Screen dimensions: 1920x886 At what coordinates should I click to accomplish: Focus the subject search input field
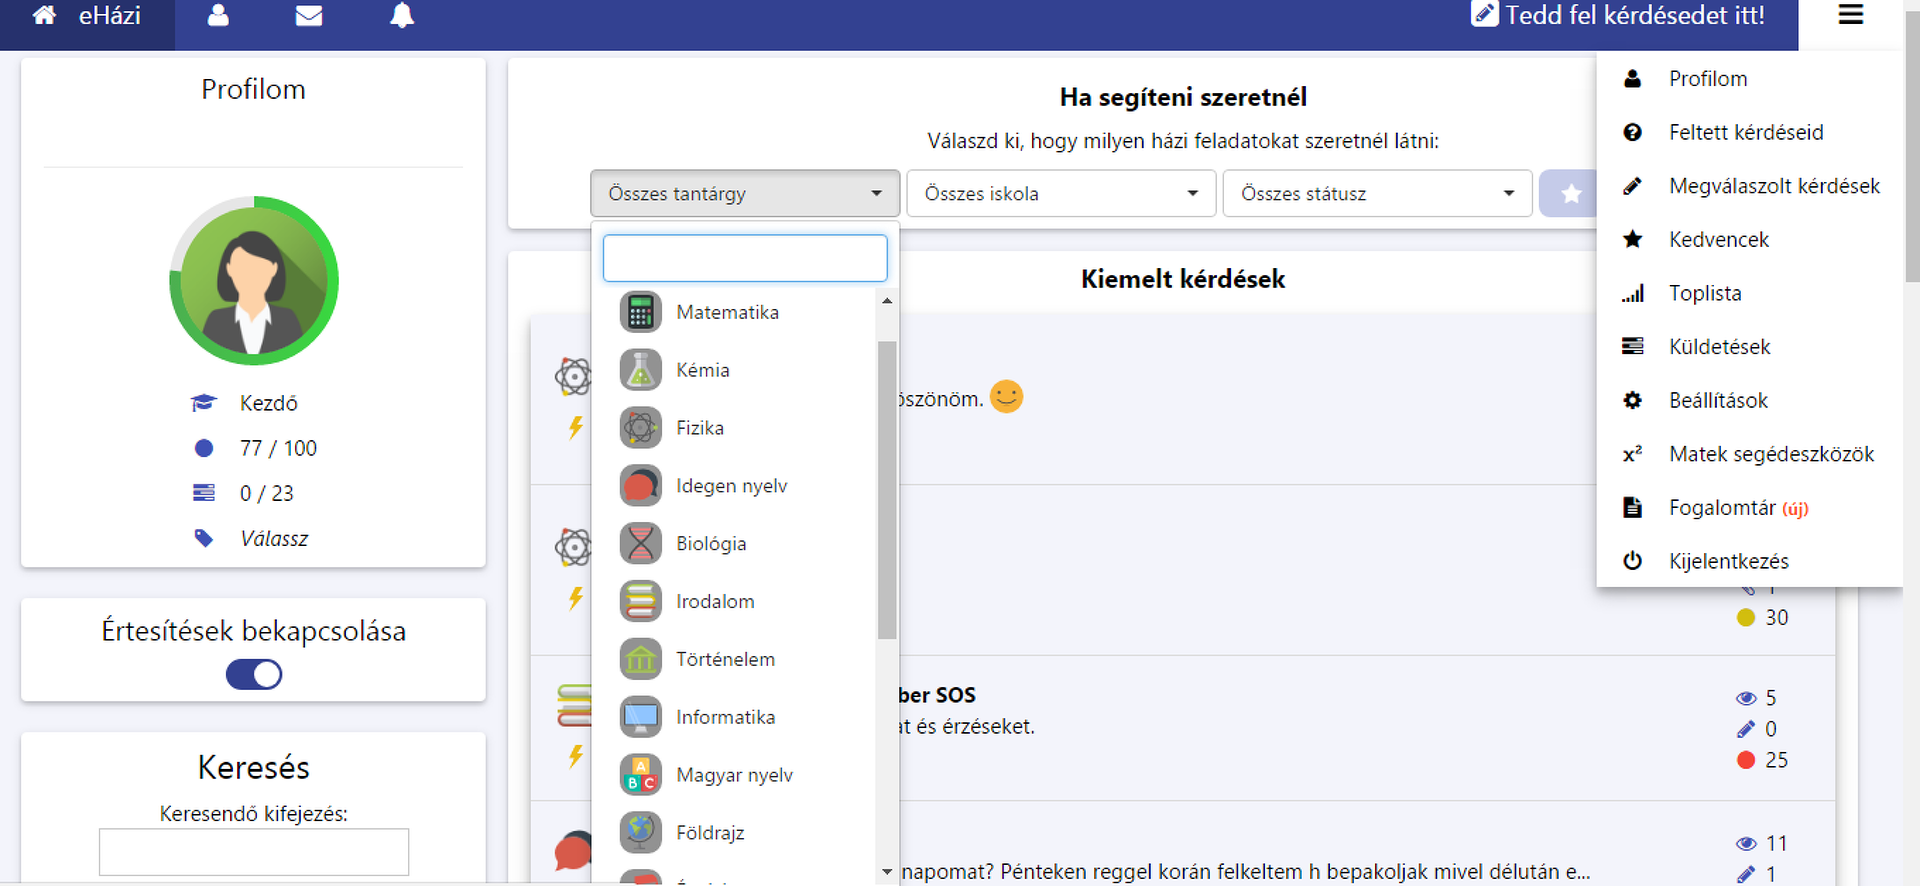point(745,258)
